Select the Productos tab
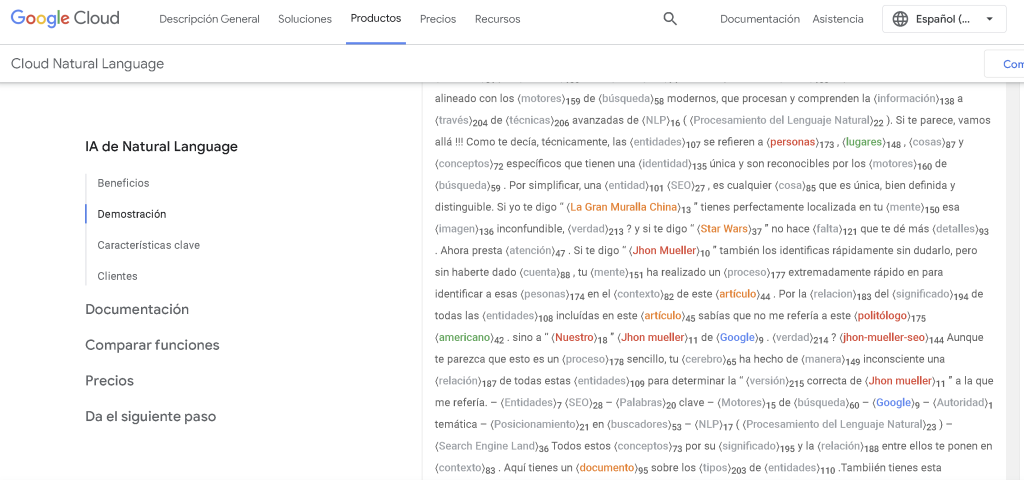Viewport: 1024px width, 480px height. point(376,19)
